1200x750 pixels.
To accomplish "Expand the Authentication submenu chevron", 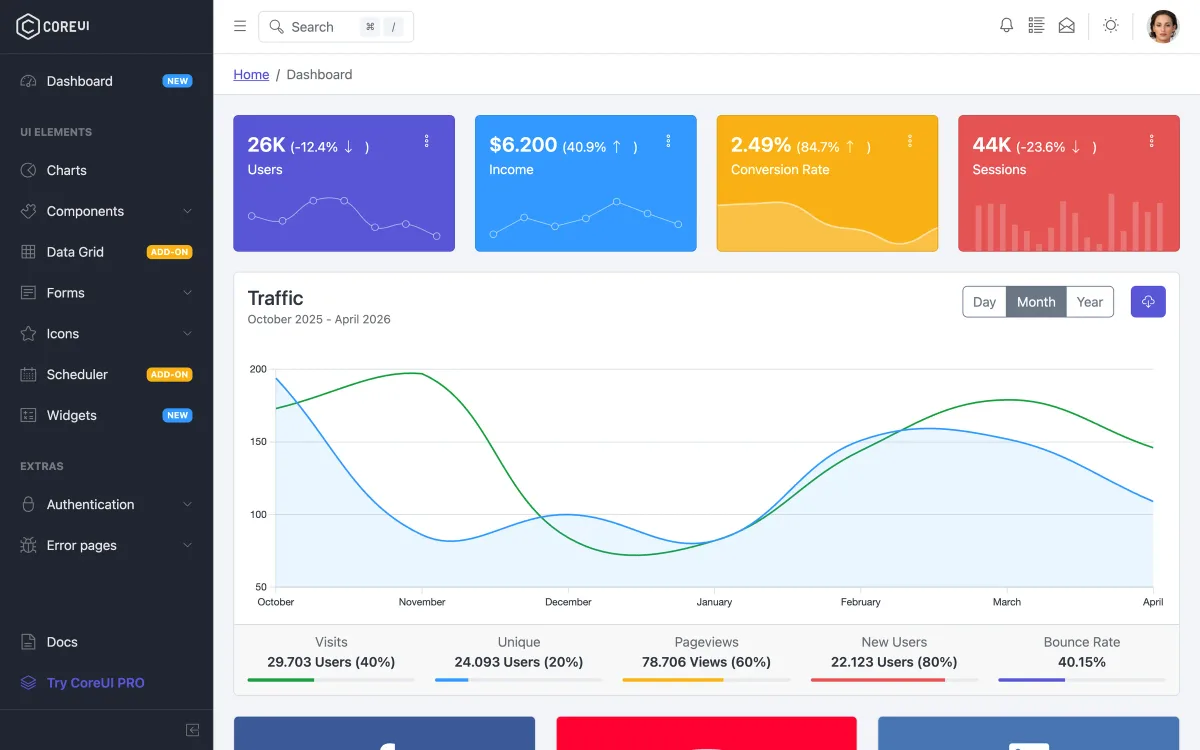I will click(x=187, y=504).
